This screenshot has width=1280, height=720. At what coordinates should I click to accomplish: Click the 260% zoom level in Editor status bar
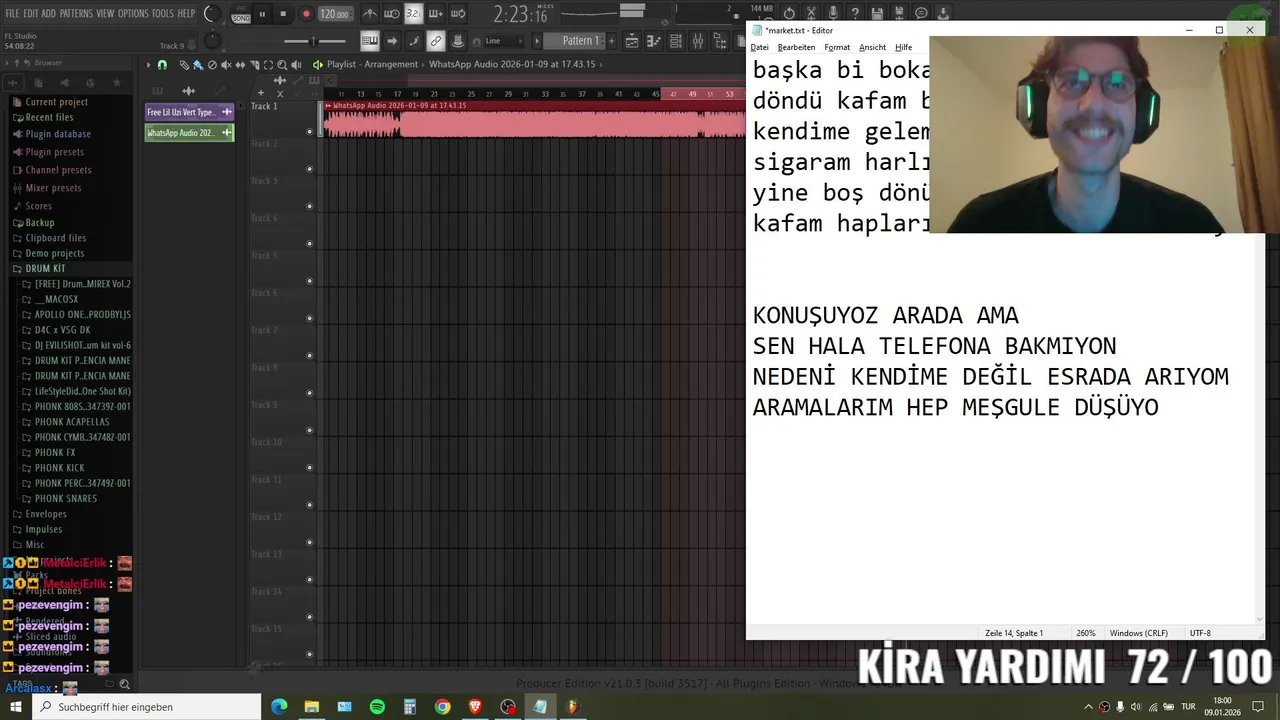pyautogui.click(x=1085, y=633)
